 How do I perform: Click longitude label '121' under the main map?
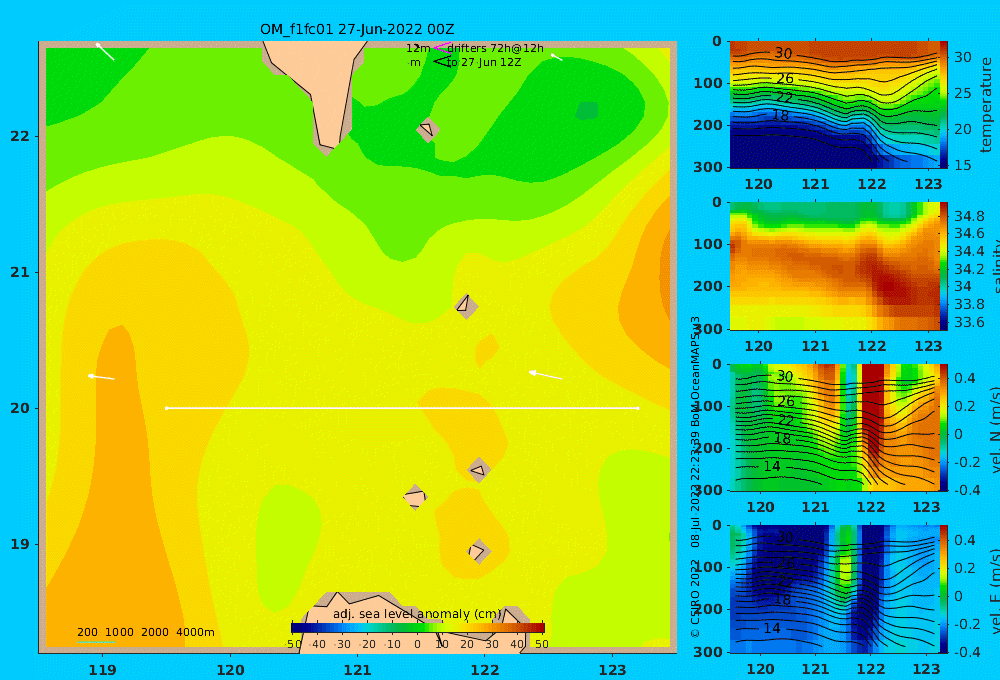[x=357, y=670]
